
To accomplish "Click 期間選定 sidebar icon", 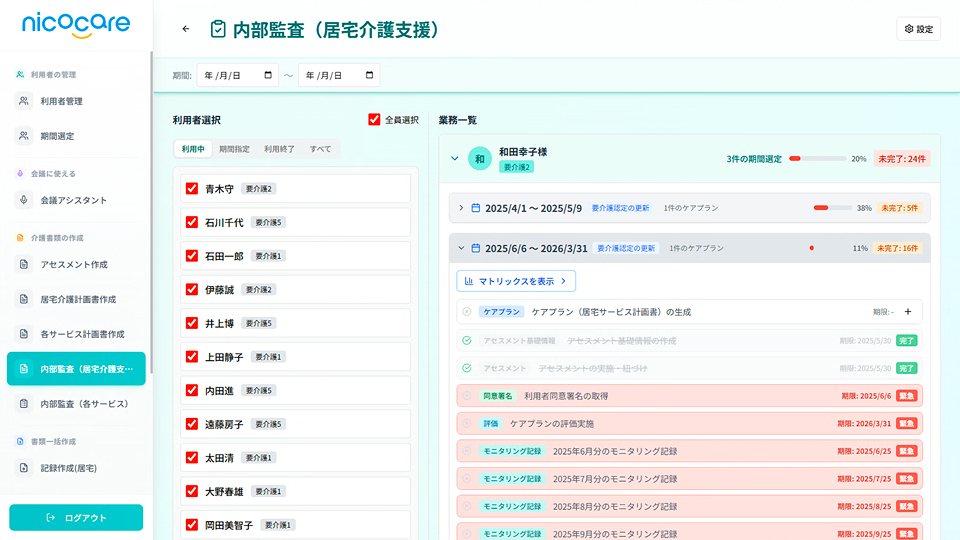I will (x=23, y=136).
